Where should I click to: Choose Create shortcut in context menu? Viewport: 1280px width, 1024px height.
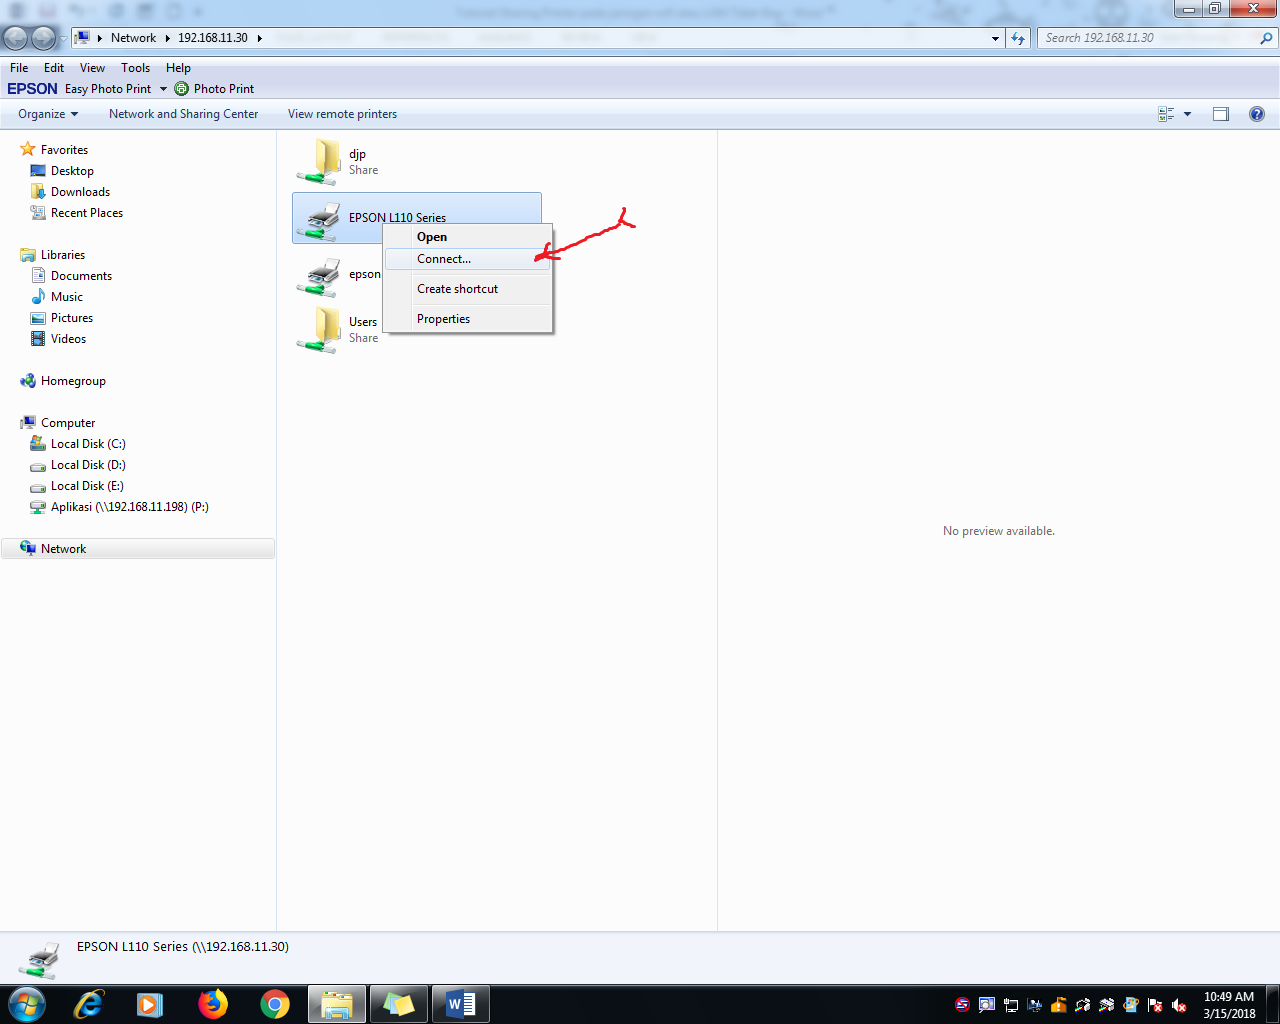click(x=468, y=289)
